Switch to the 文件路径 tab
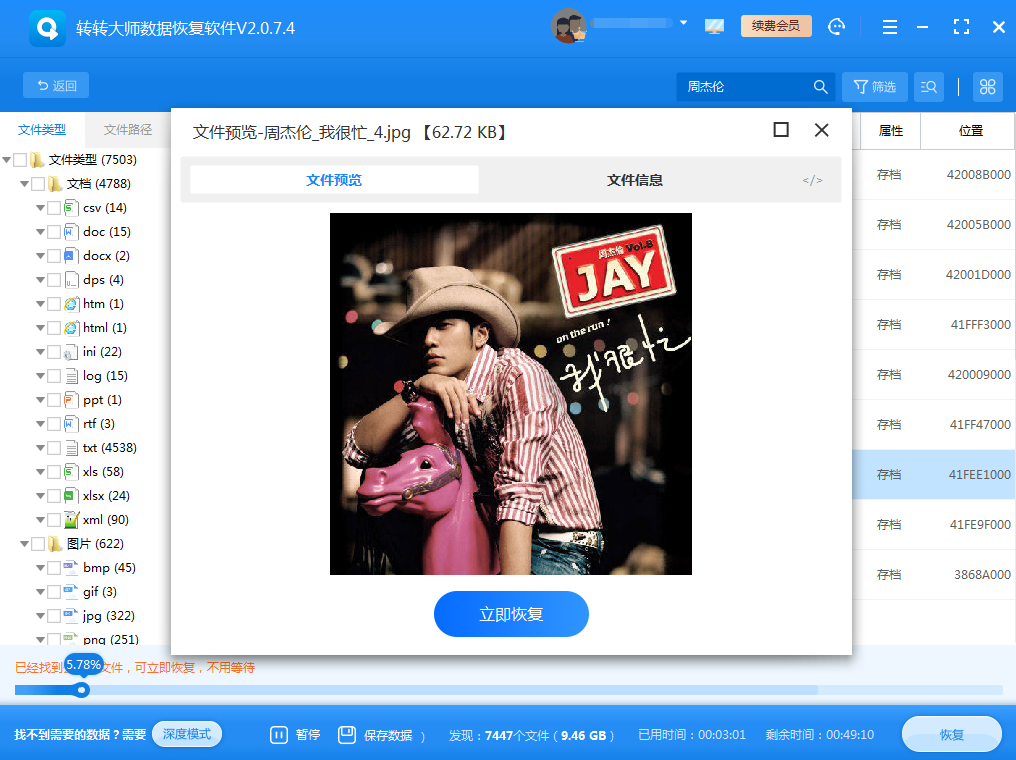Screen dimensions: 1016x760 pos(128,130)
